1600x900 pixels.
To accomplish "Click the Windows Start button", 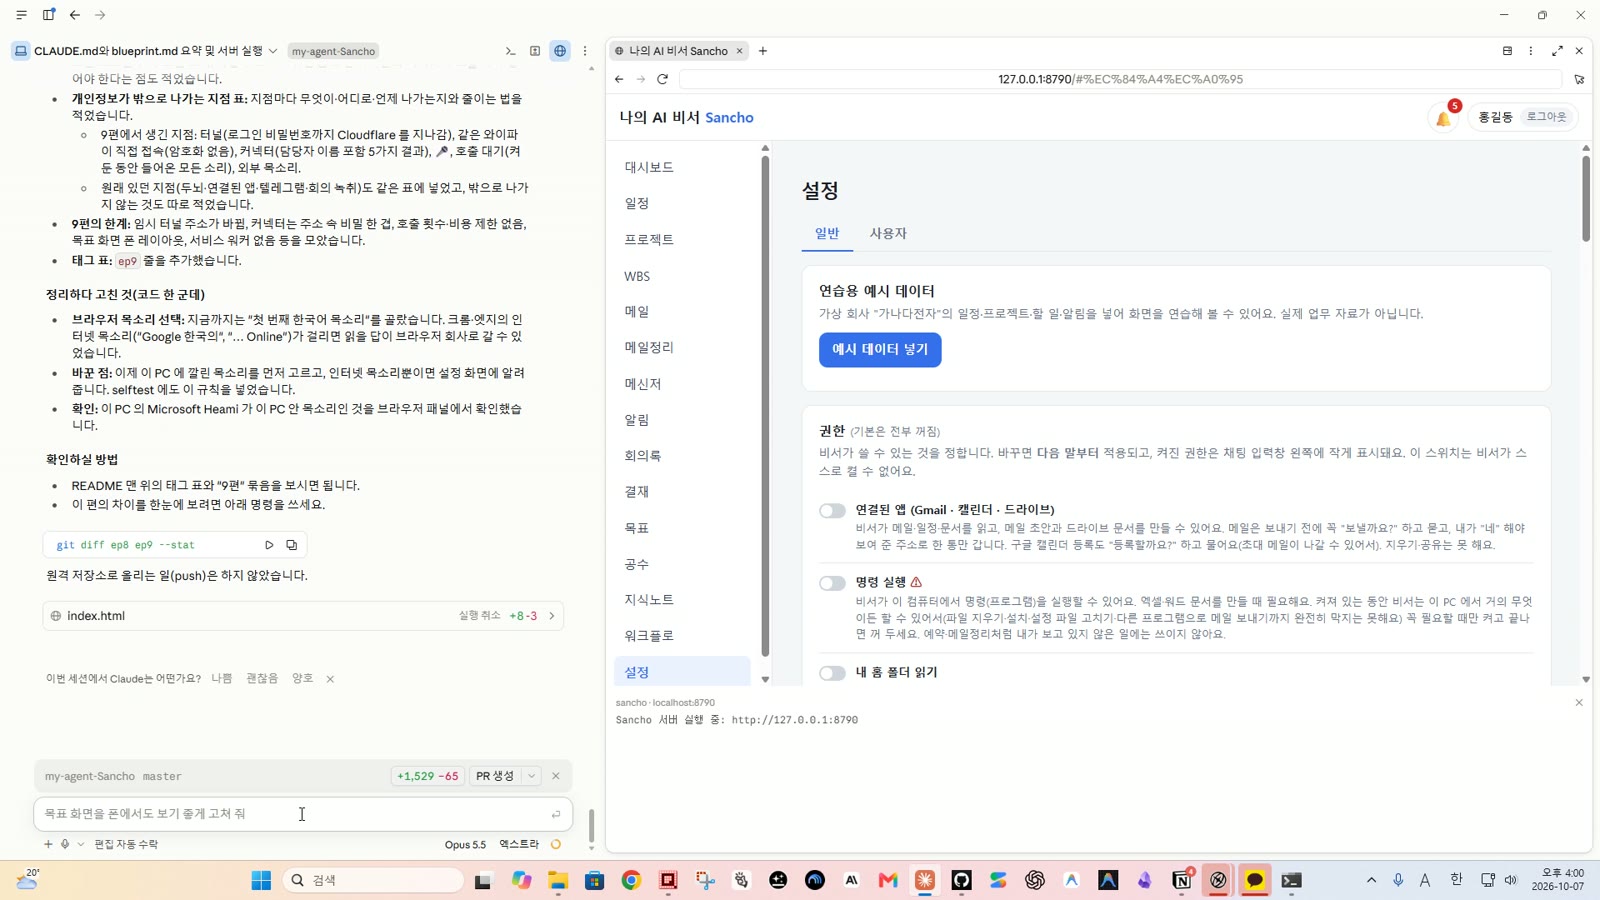I will pos(261,880).
